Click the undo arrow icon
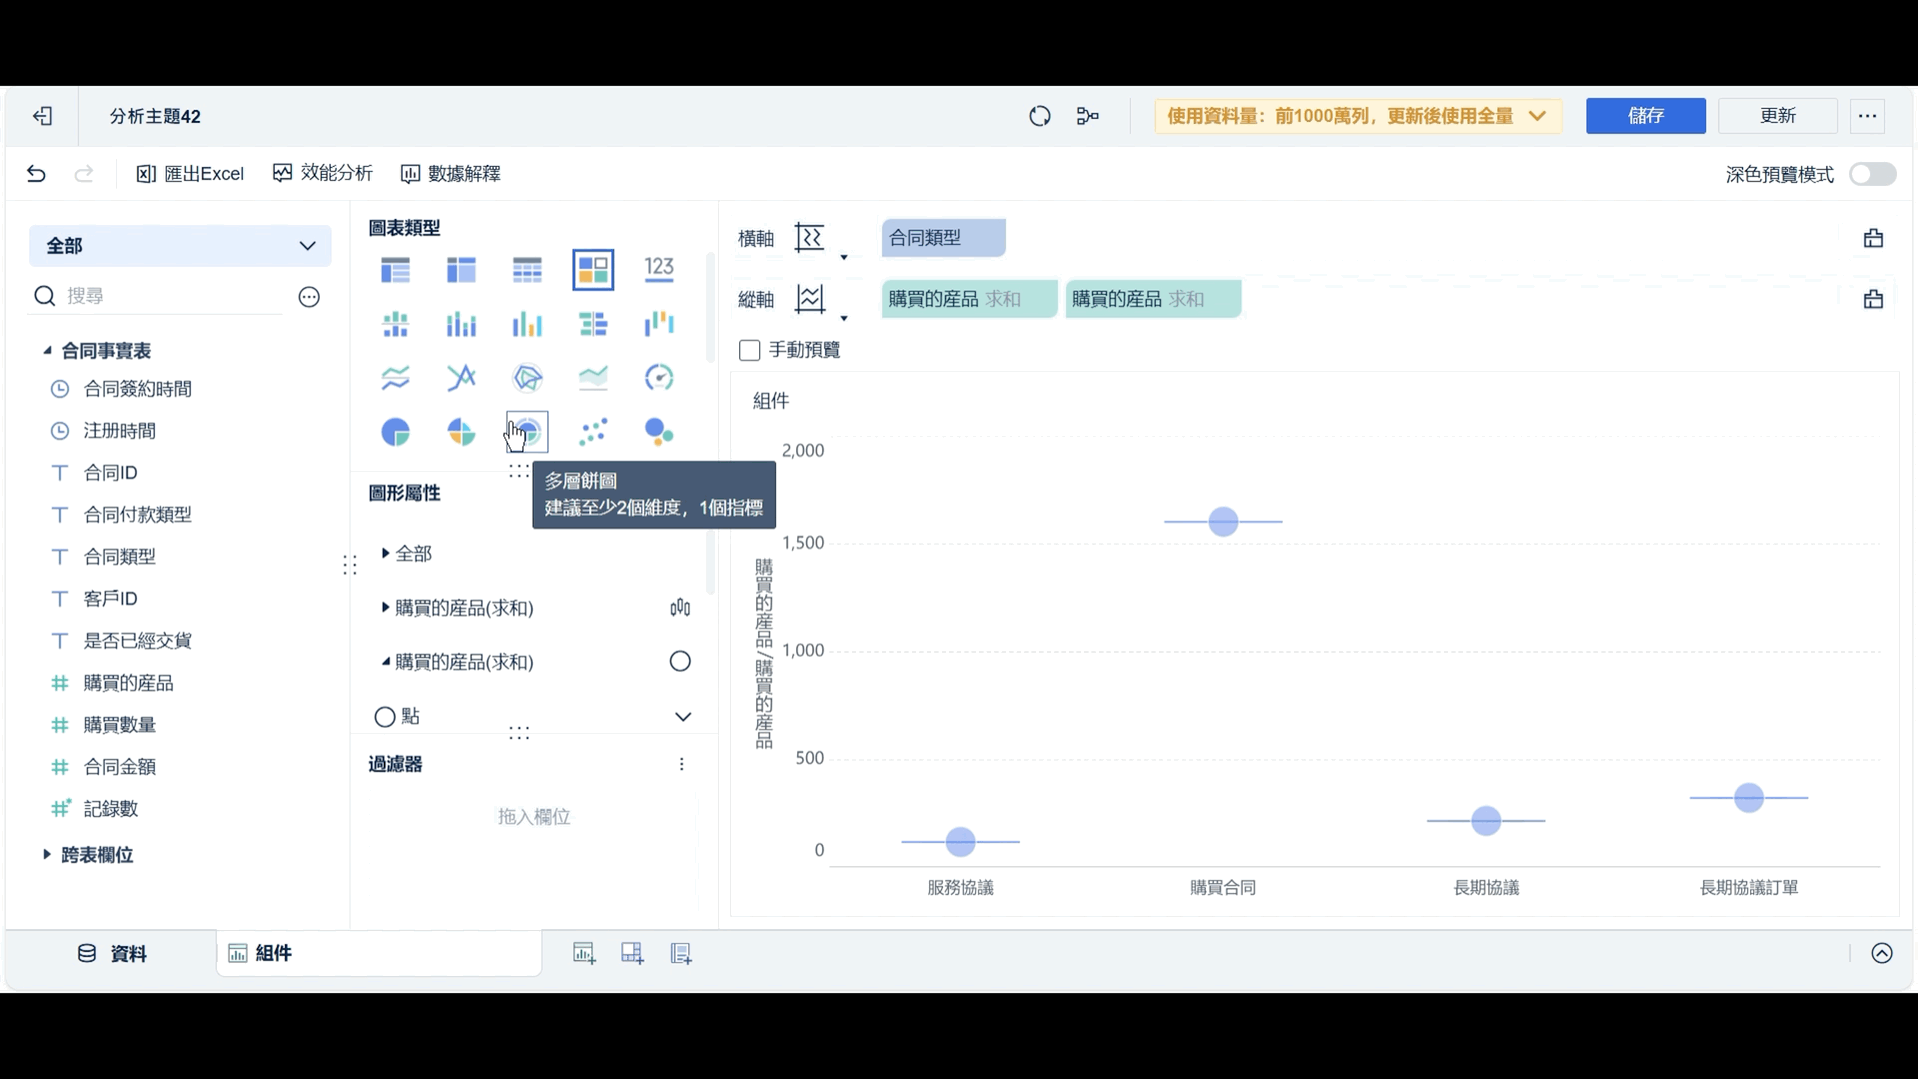 click(36, 174)
